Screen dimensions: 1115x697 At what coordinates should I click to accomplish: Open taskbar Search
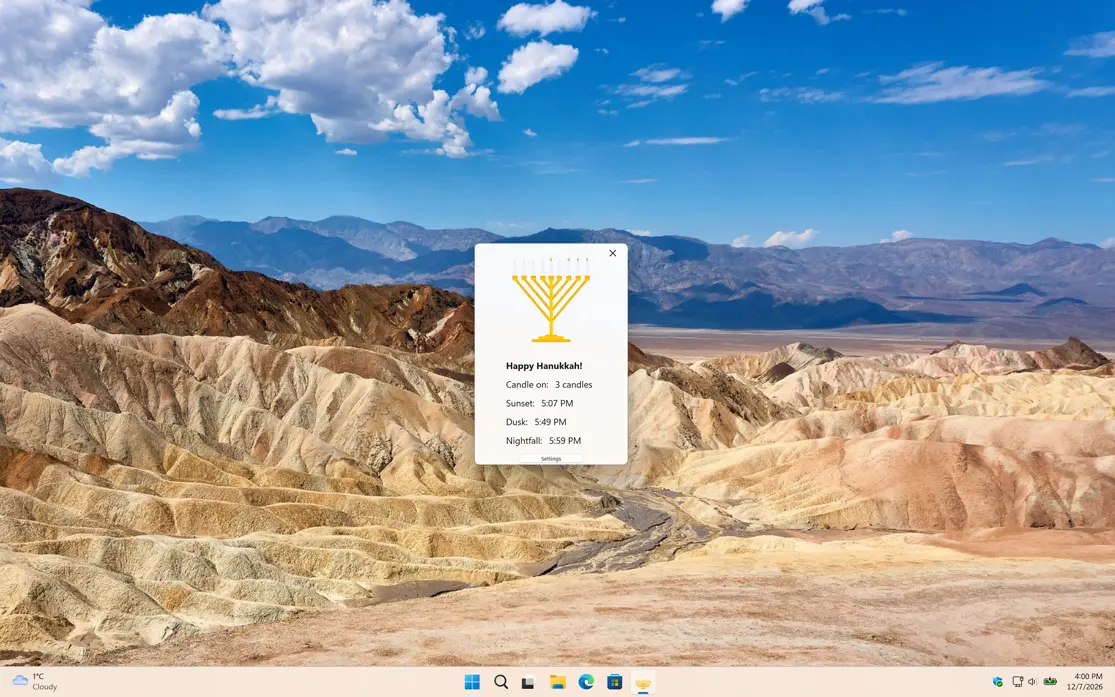pyautogui.click(x=501, y=682)
